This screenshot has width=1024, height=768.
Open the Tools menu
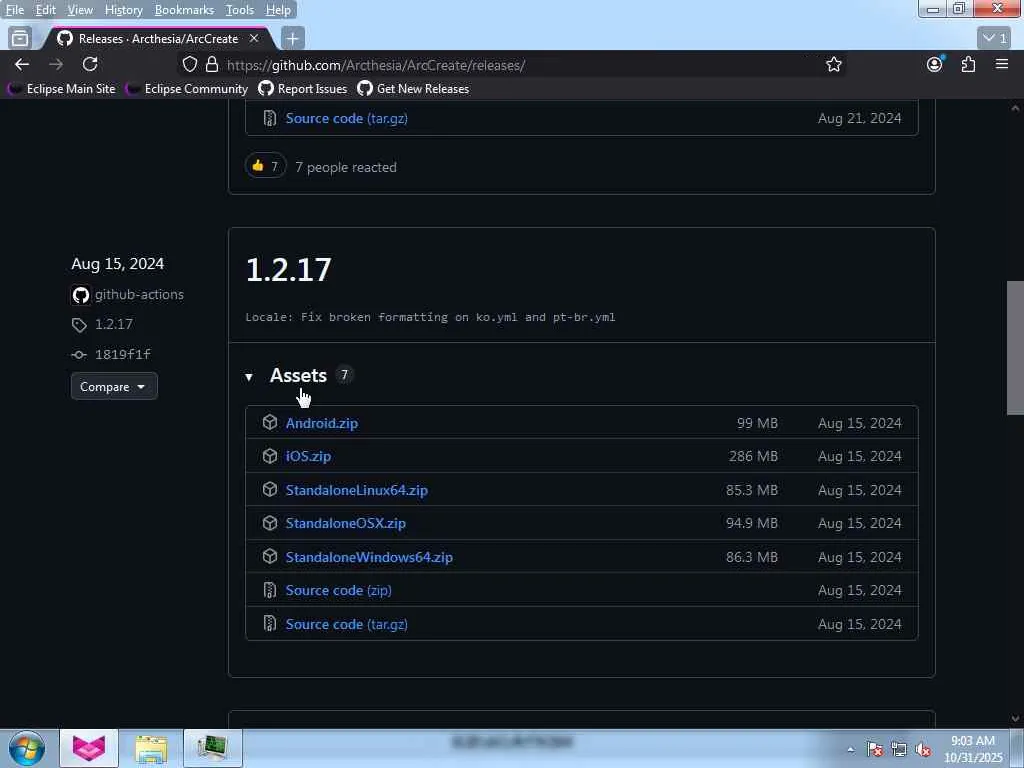click(239, 10)
